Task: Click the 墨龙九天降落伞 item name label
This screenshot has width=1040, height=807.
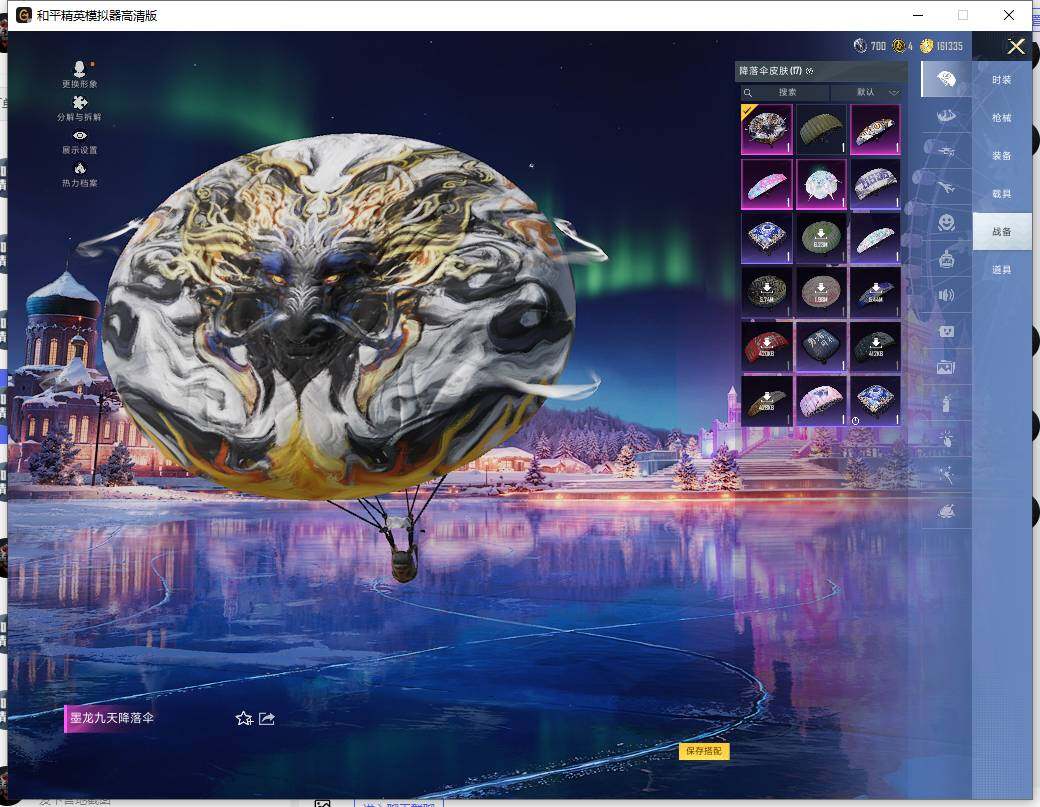Action: click(111, 718)
